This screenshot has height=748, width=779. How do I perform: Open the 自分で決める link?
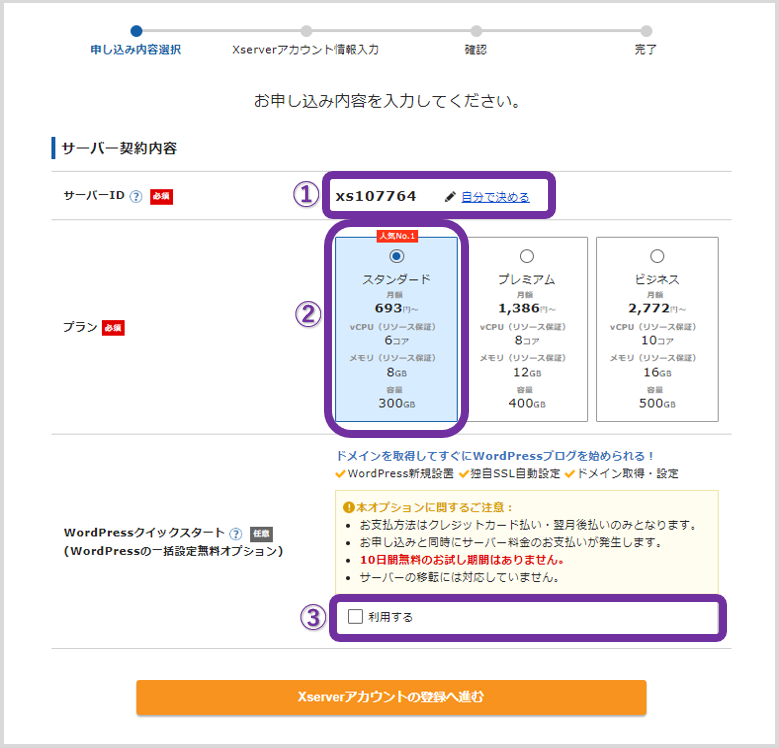coord(495,197)
